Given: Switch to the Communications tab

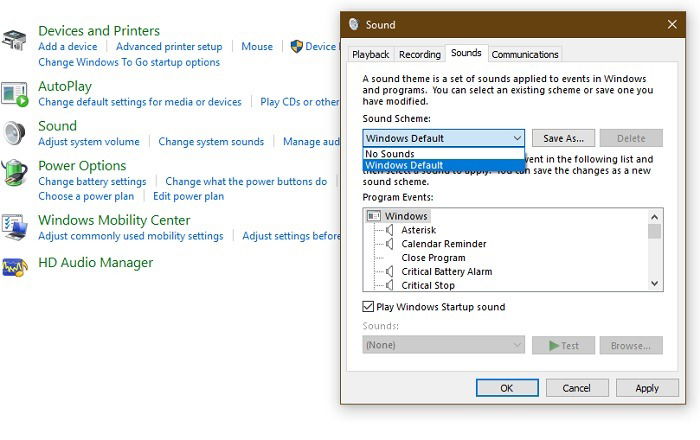Looking at the screenshot, I should pos(525,54).
